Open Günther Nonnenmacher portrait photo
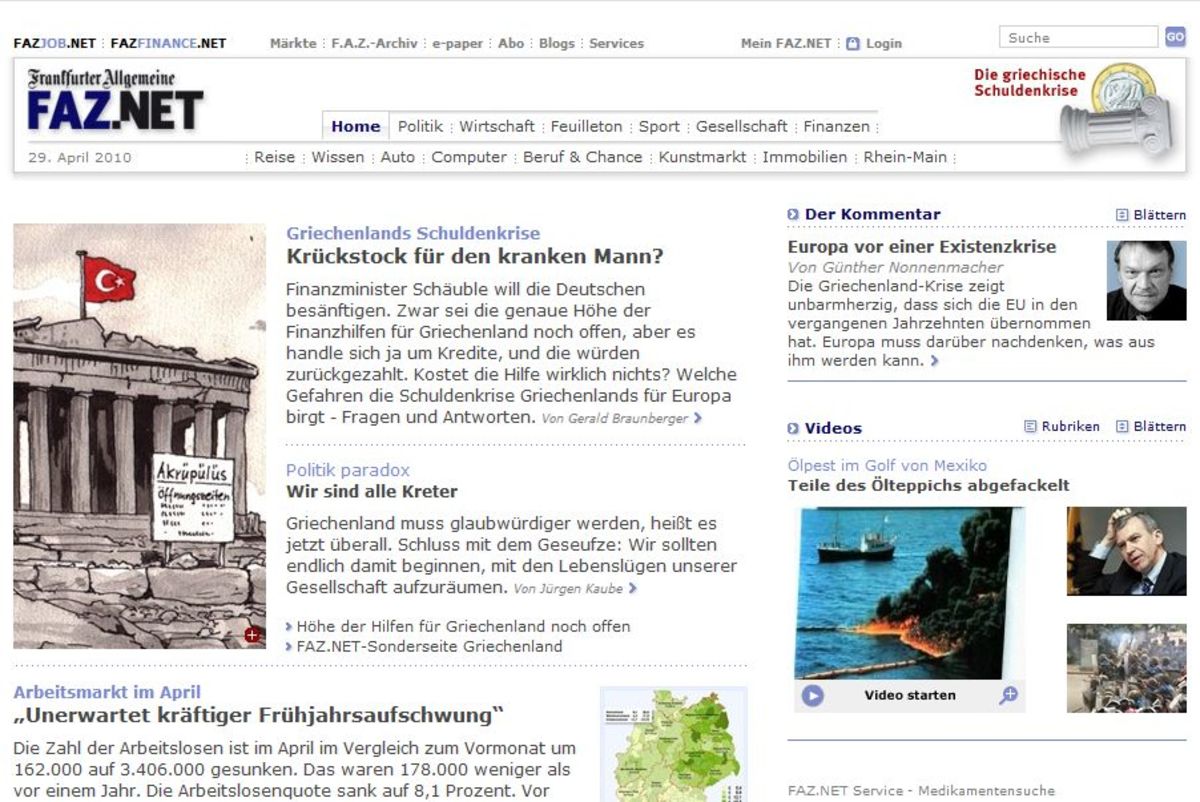The width and height of the screenshot is (1200, 802). pos(1146,280)
